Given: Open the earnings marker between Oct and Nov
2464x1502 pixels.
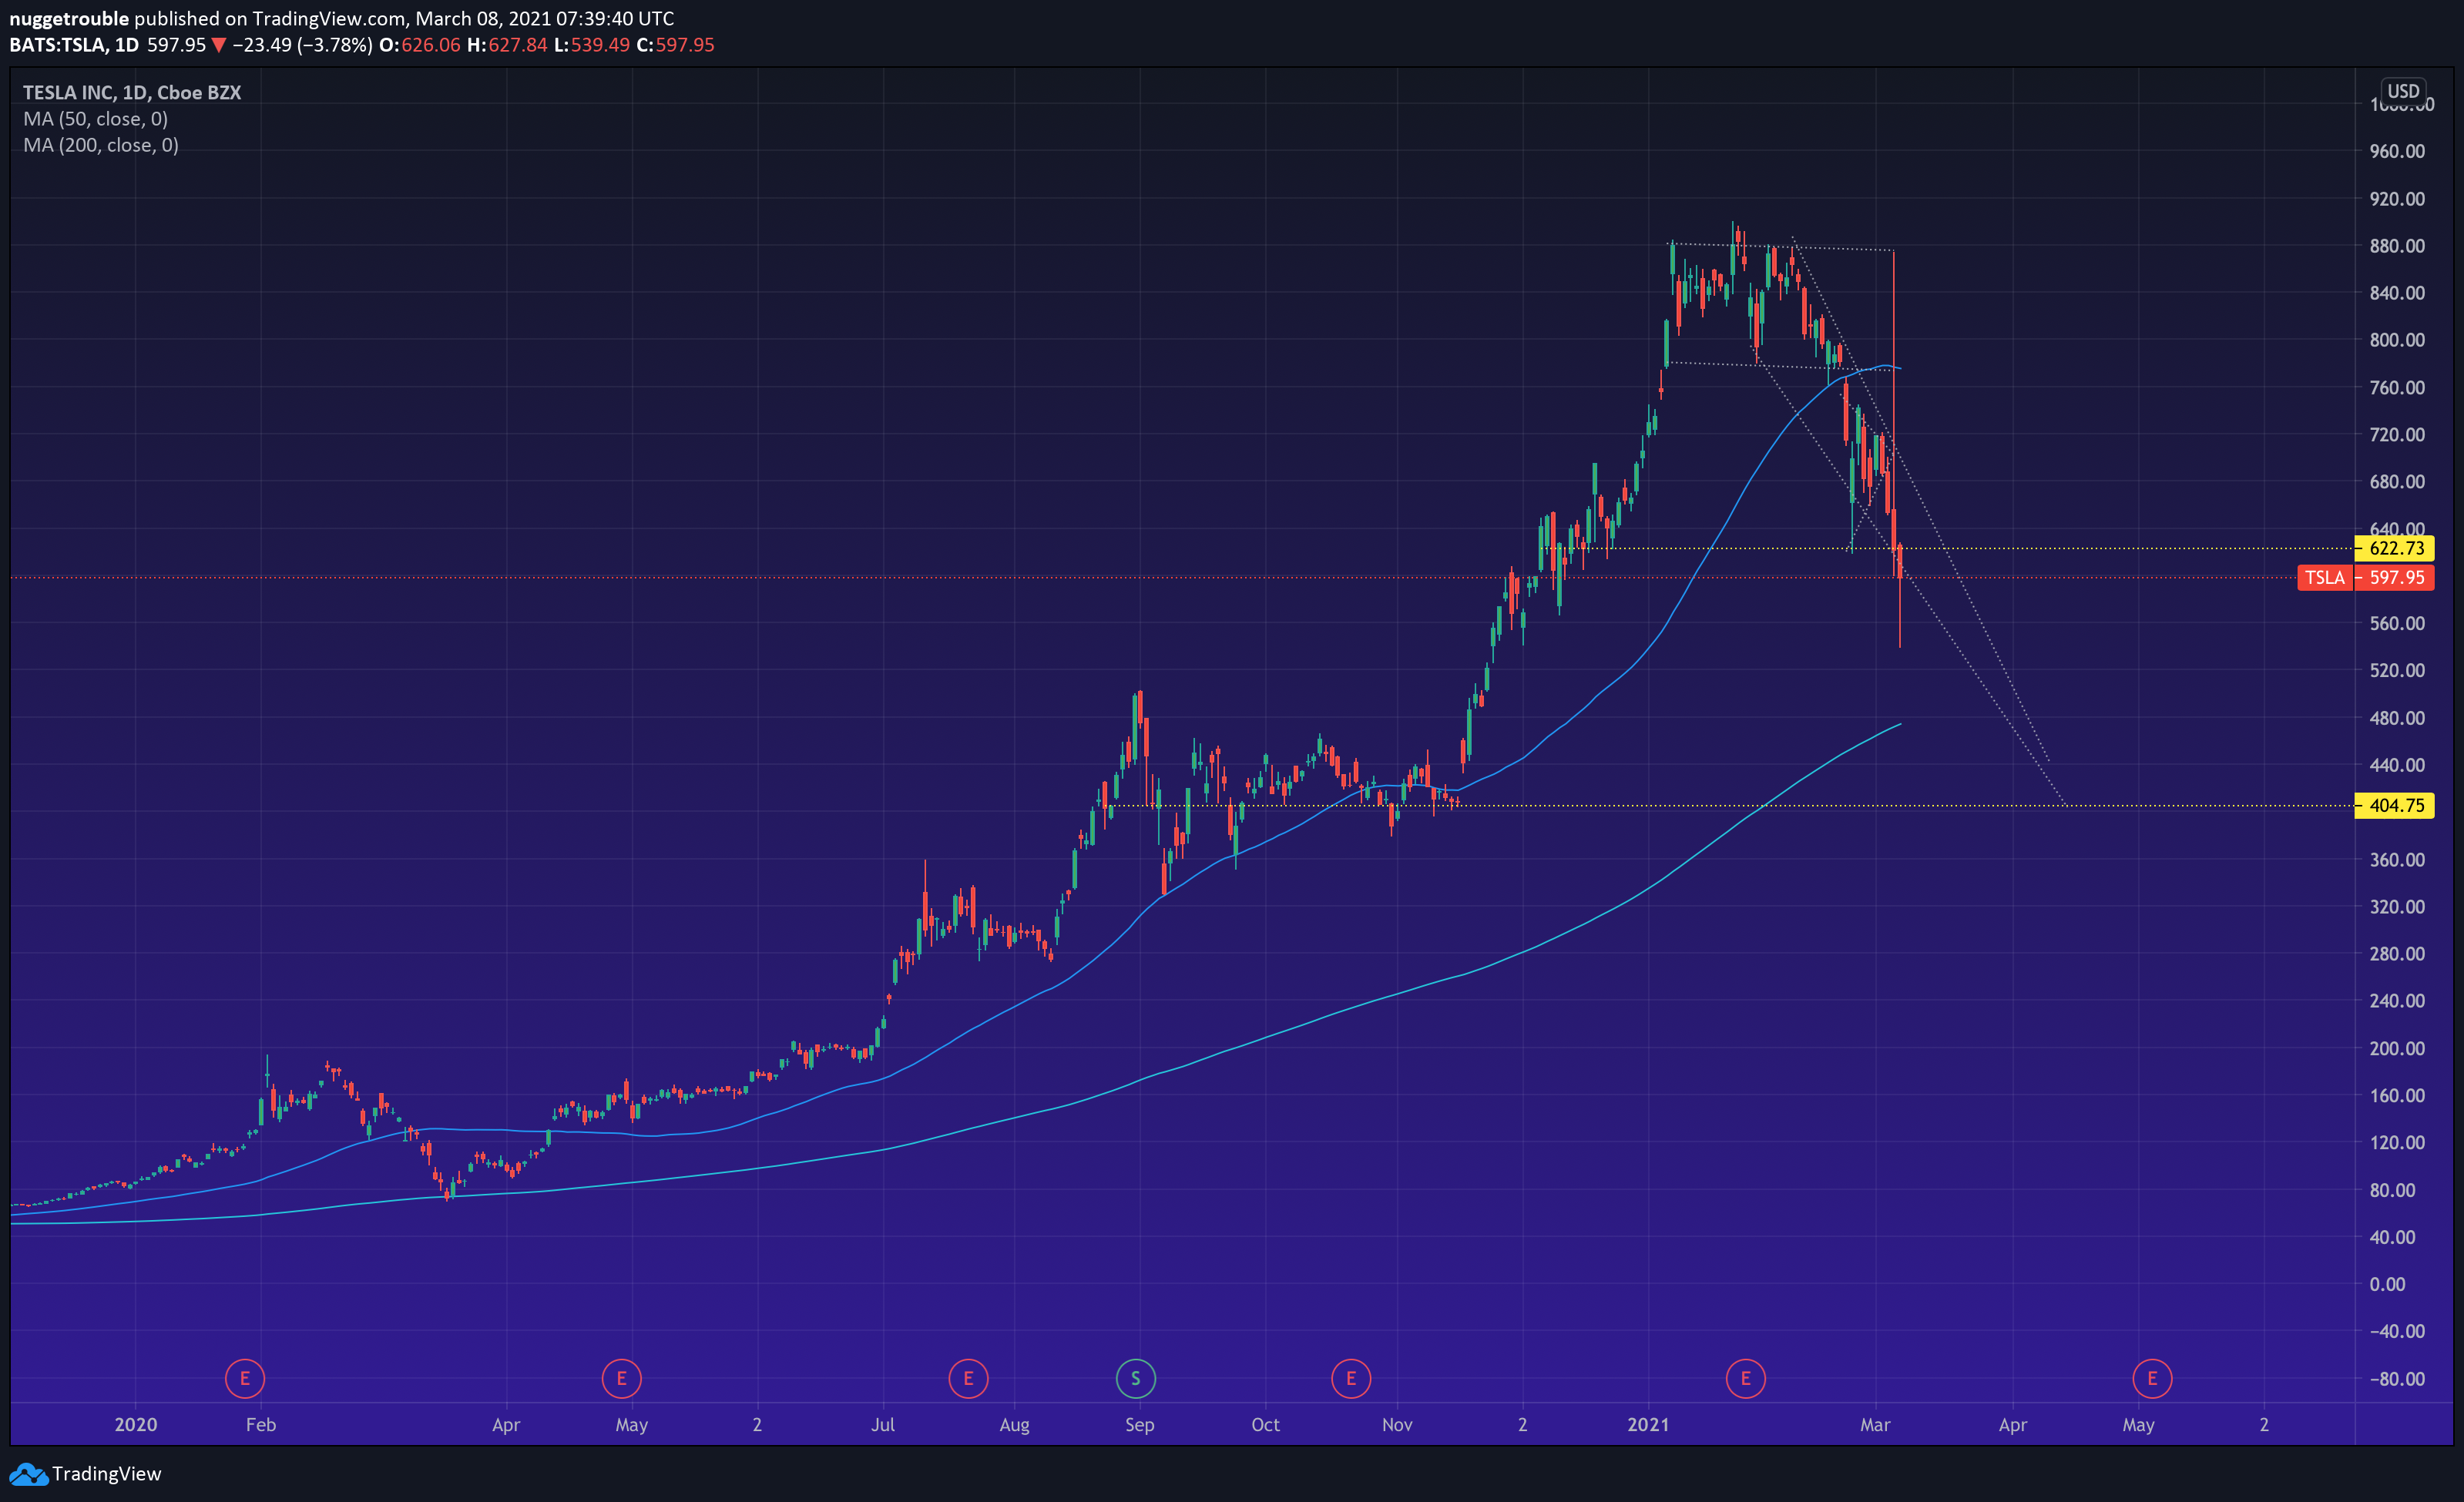Looking at the screenshot, I should [1351, 1378].
